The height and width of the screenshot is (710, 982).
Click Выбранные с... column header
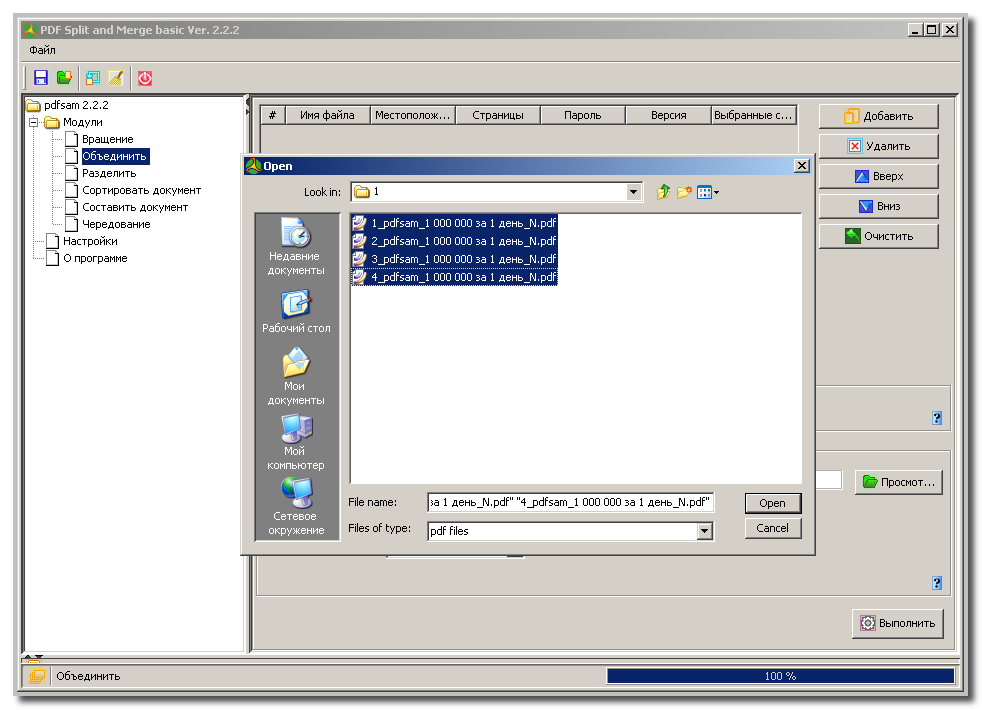click(x=754, y=115)
